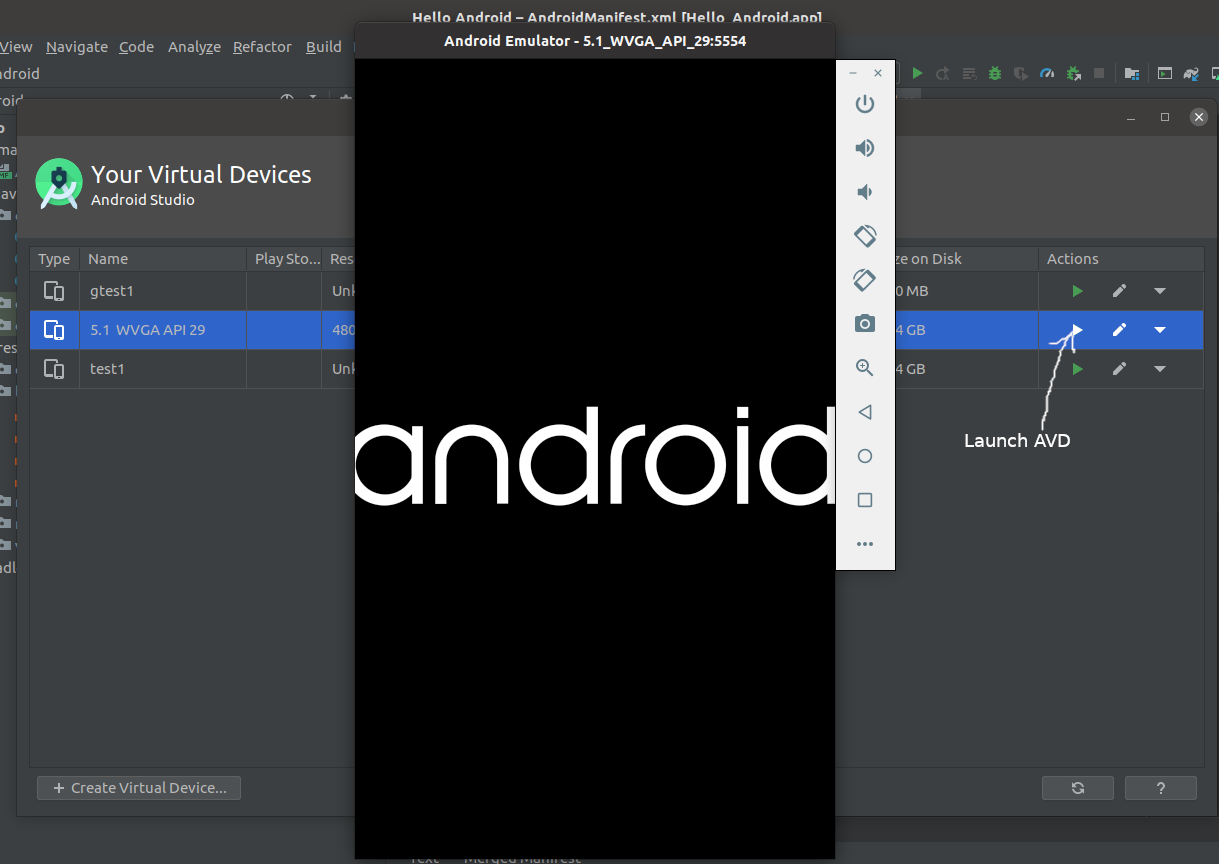
Task: Rotate emulator right using the lower rotate icon
Action: (x=865, y=280)
